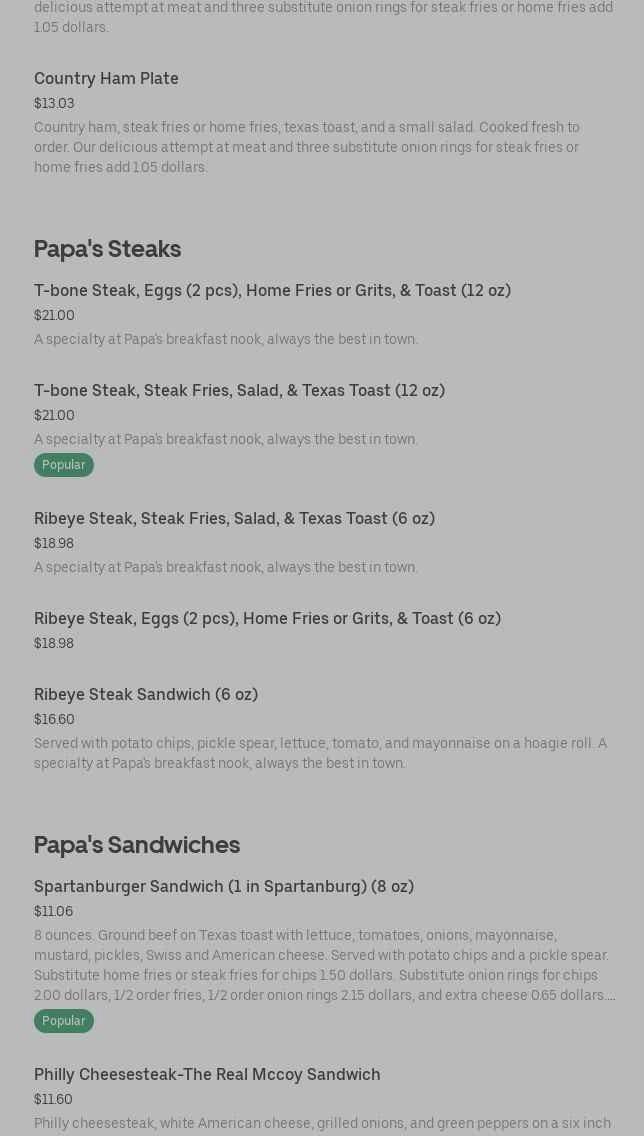Click the $11.60 Philly Cheesesteak price

pos(53,1099)
